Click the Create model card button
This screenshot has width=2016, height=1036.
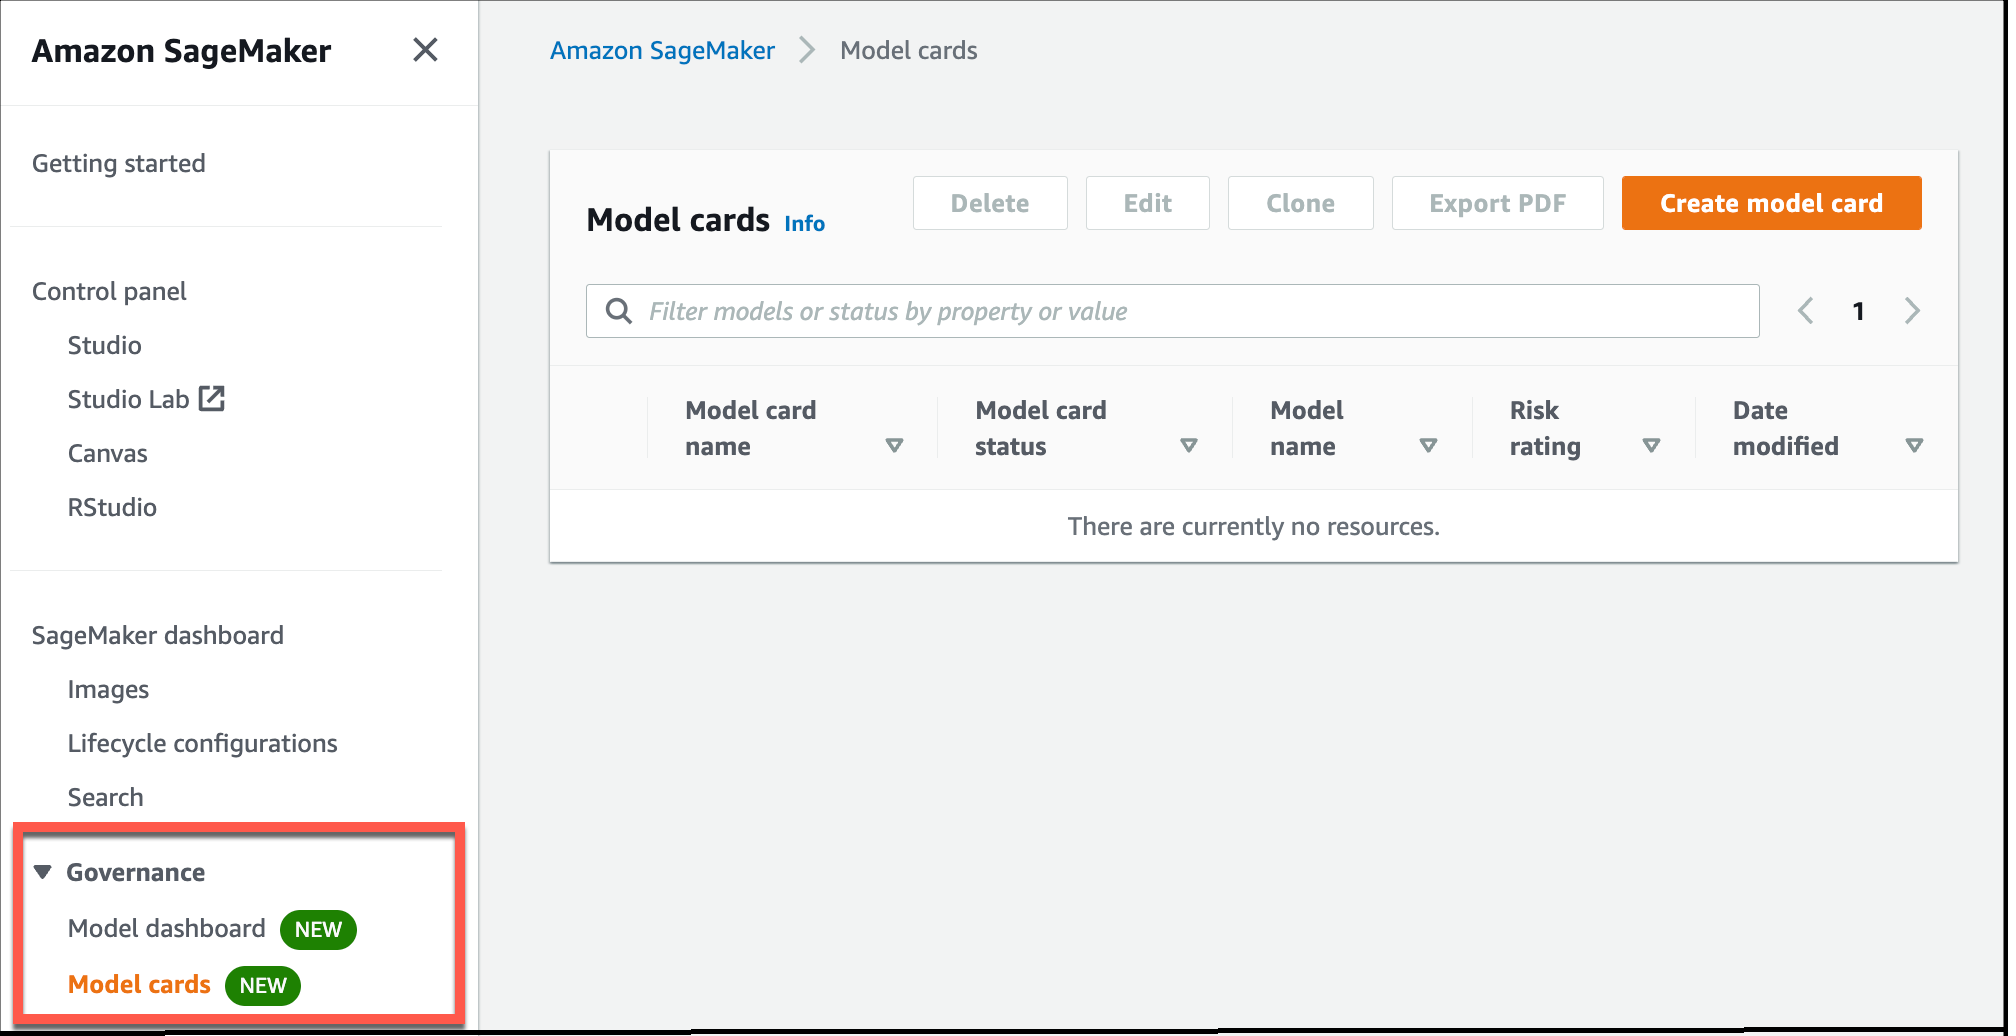pyautogui.click(x=1771, y=203)
